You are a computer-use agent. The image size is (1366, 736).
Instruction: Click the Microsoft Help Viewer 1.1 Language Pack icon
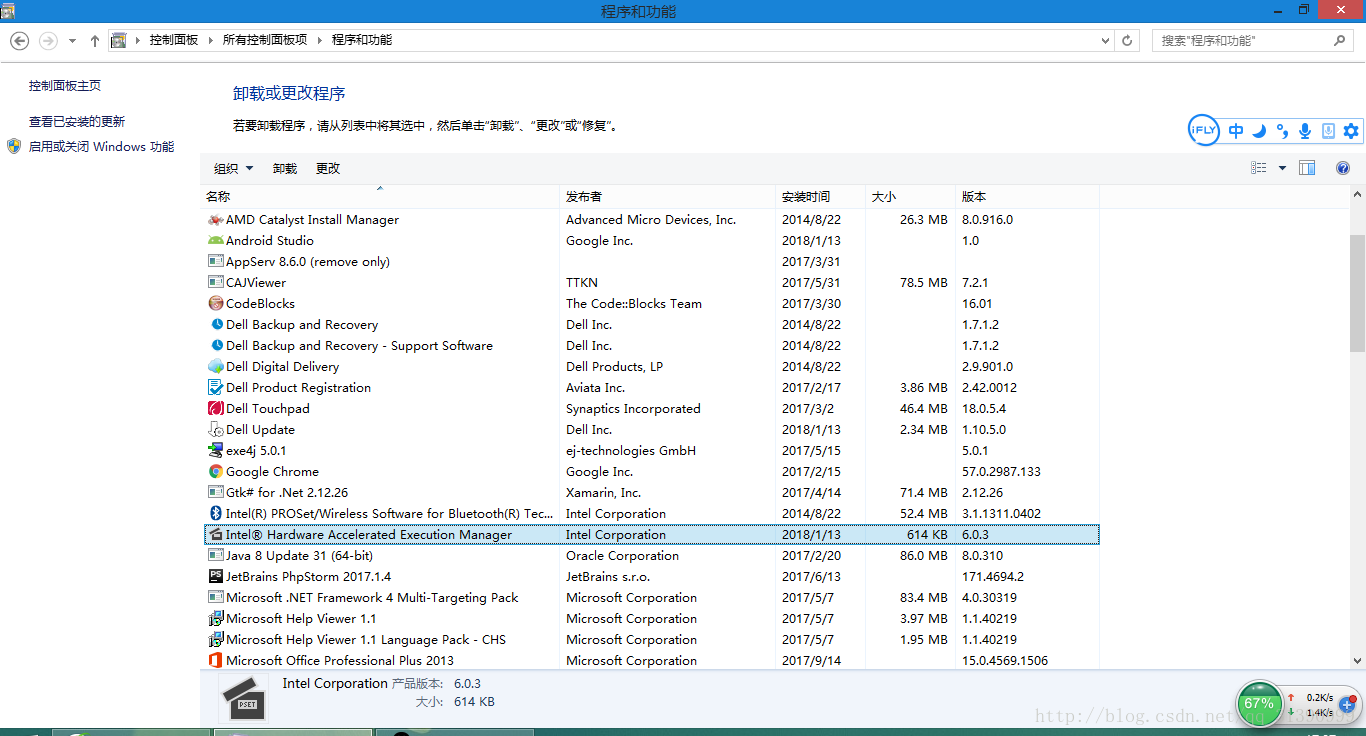coord(215,640)
